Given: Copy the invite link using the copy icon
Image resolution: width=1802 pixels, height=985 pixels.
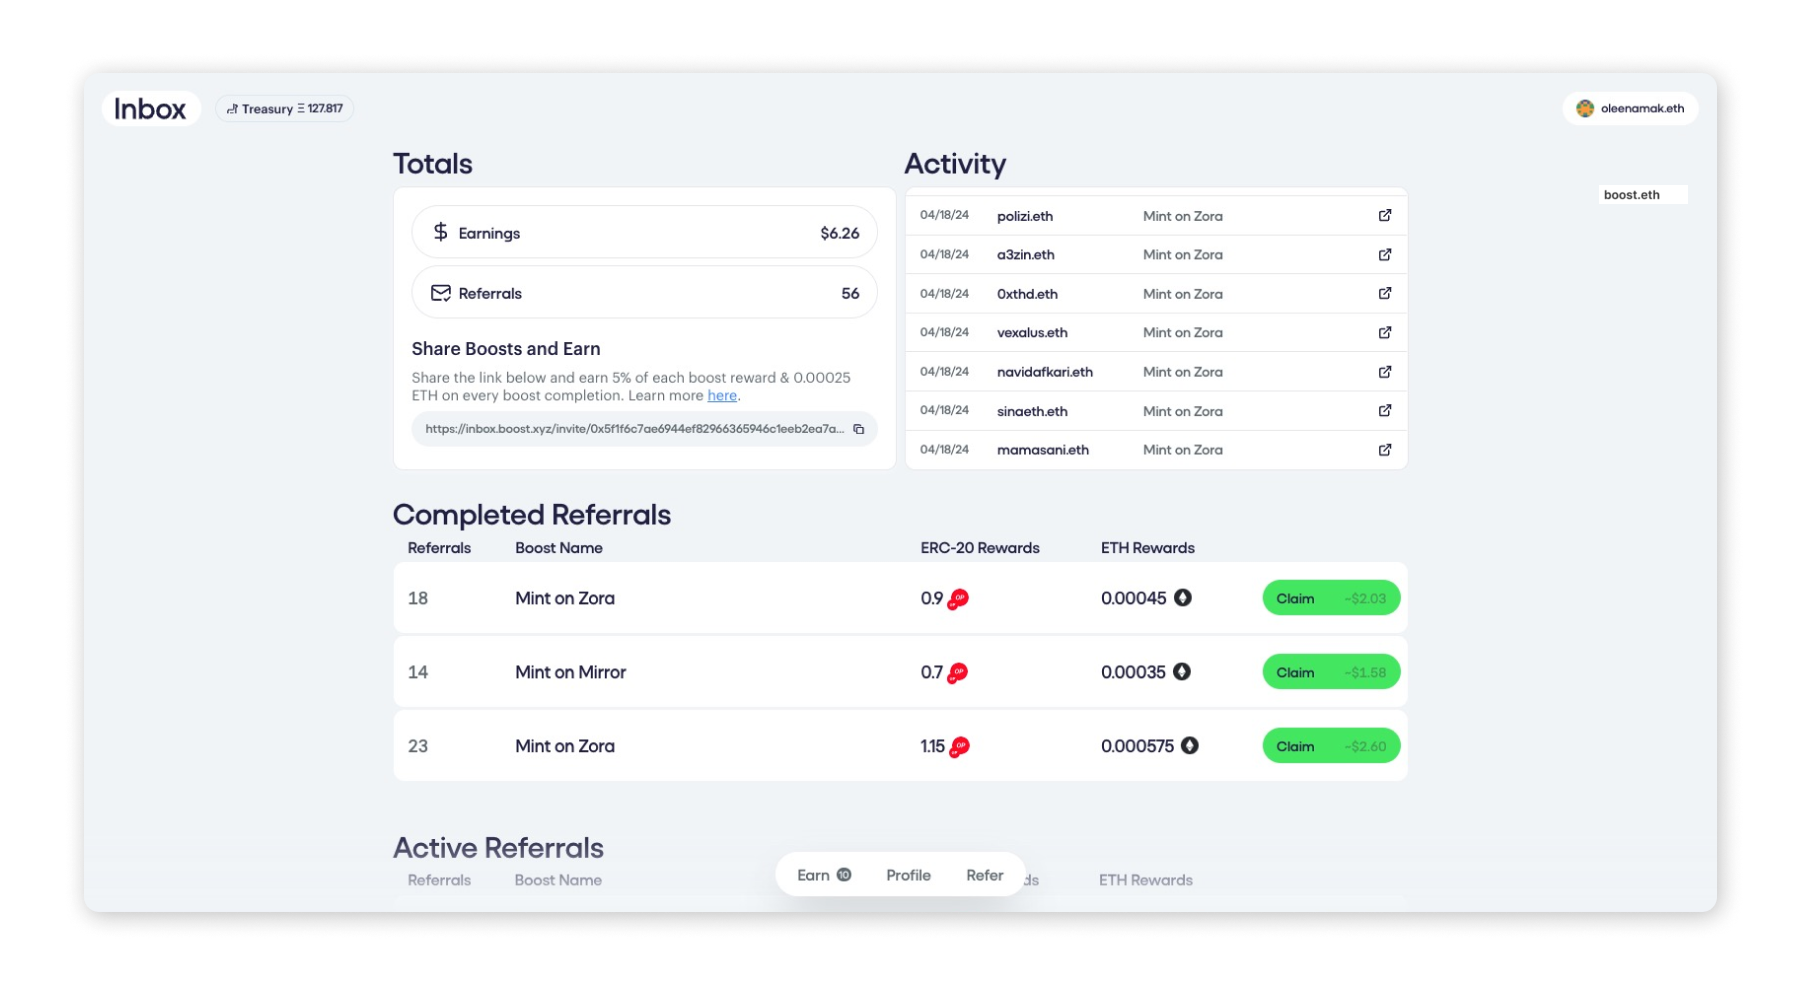Looking at the screenshot, I should 859,428.
